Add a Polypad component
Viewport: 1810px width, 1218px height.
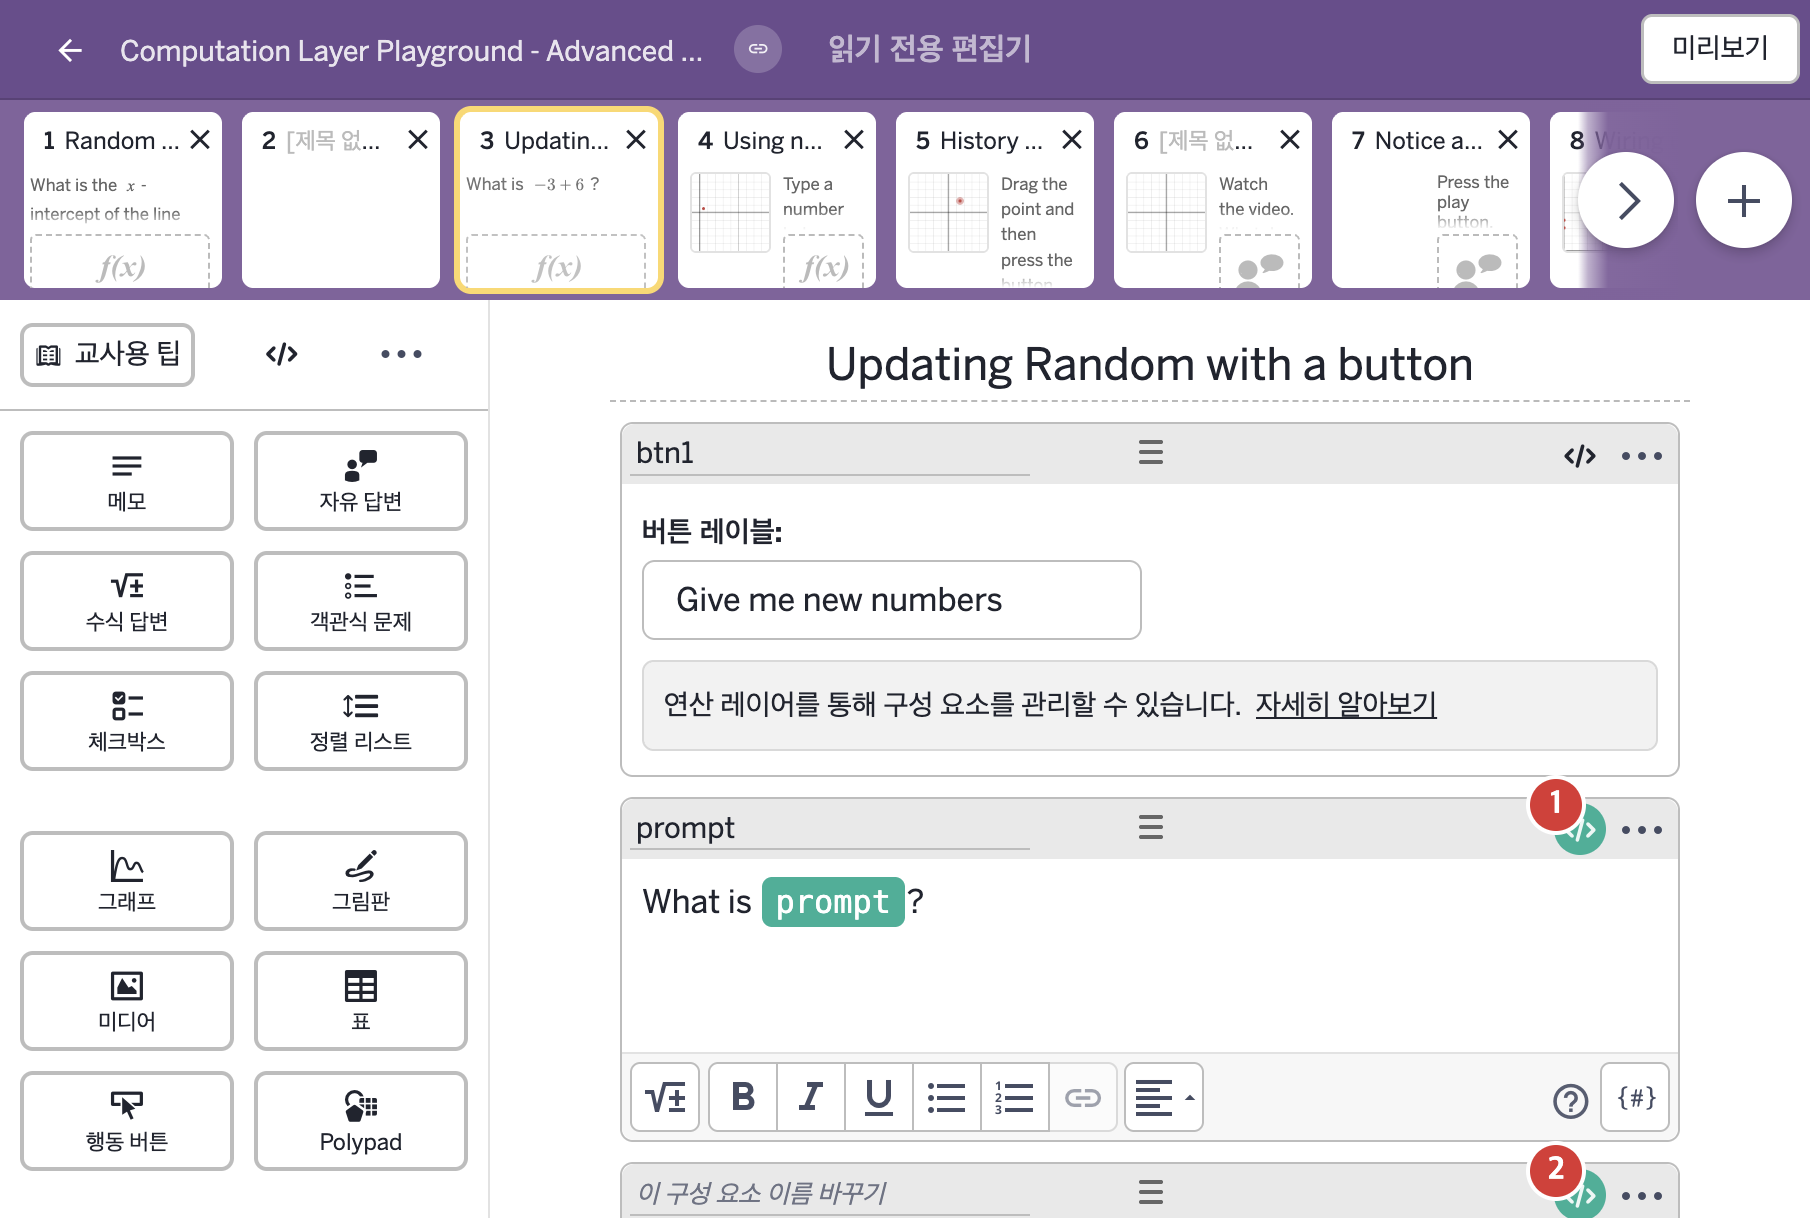pyautogui.click(x=361, y=1121)
